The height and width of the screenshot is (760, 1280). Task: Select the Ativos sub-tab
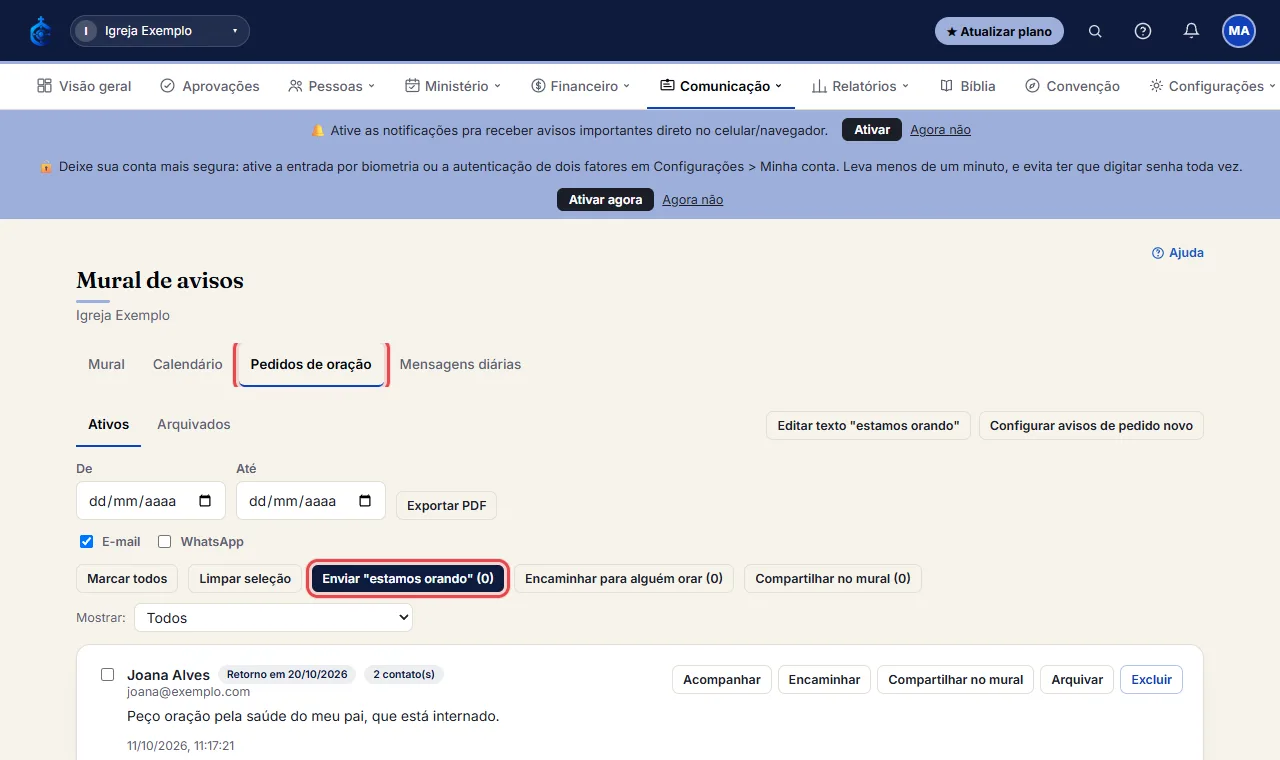click(109, 424)
